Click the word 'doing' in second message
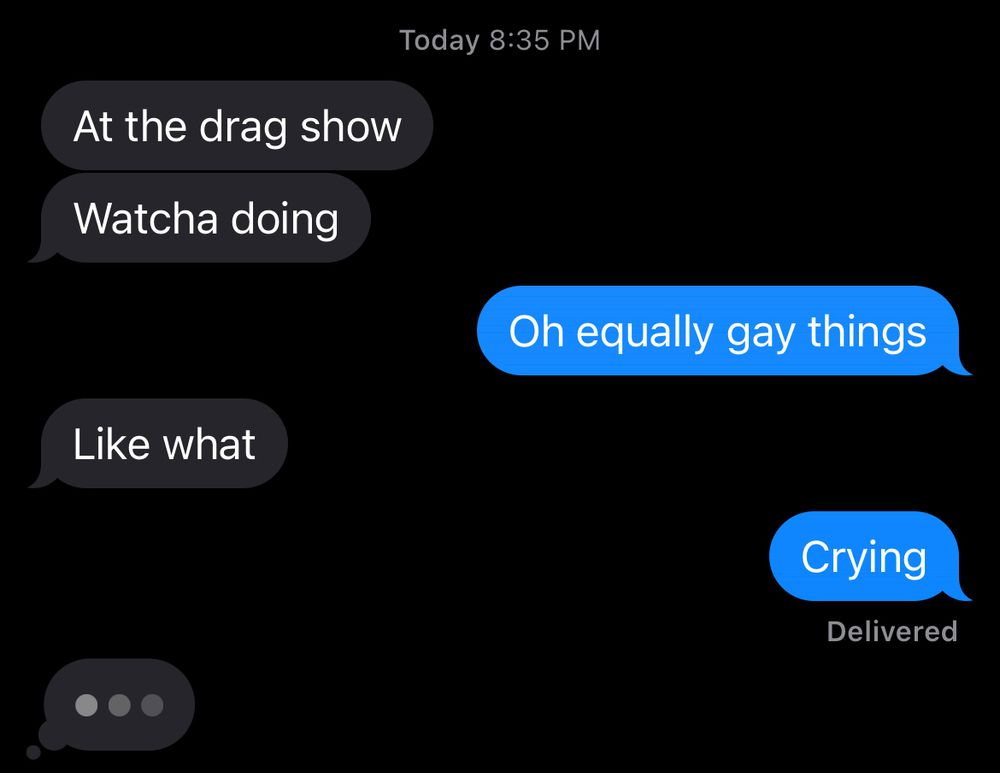This screenshot has height=773, width=1000. pyautogui.click(x=284, y=221)
